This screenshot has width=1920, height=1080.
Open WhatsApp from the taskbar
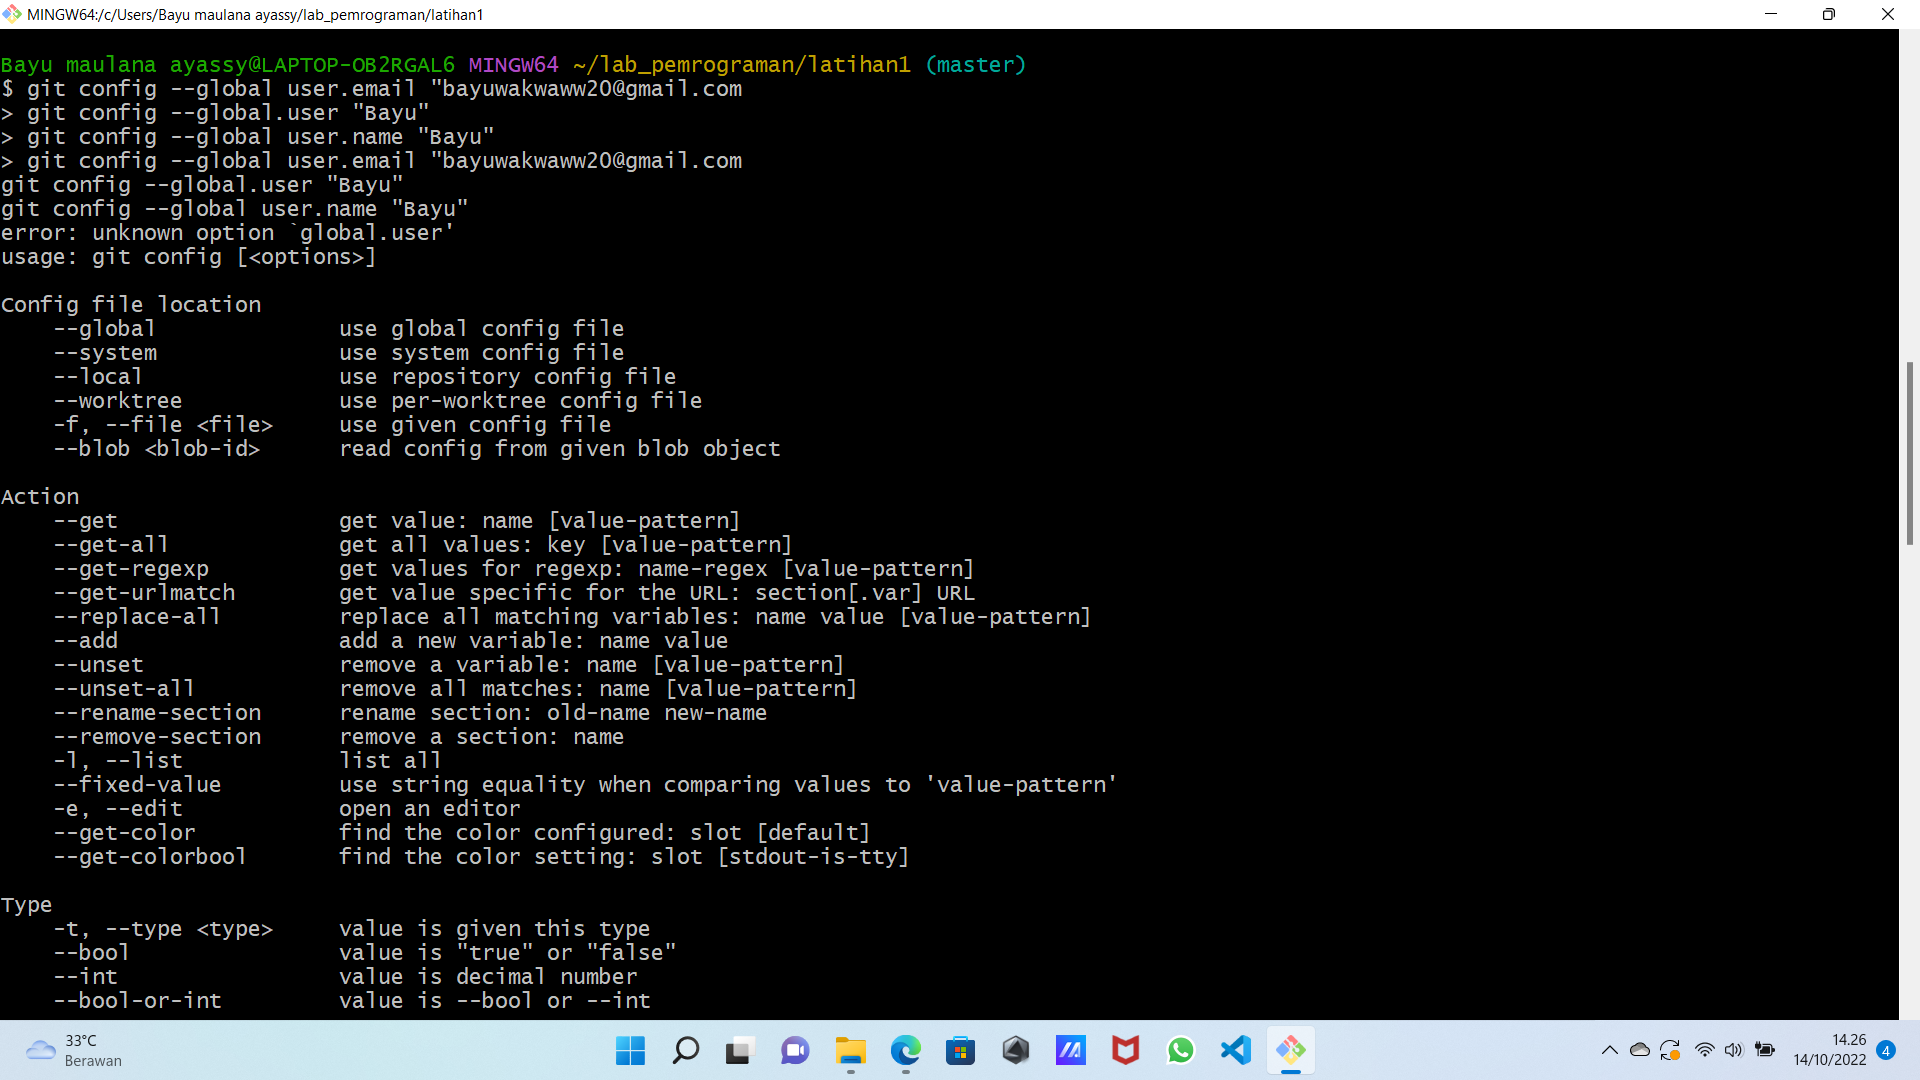click(1181, 1050)
